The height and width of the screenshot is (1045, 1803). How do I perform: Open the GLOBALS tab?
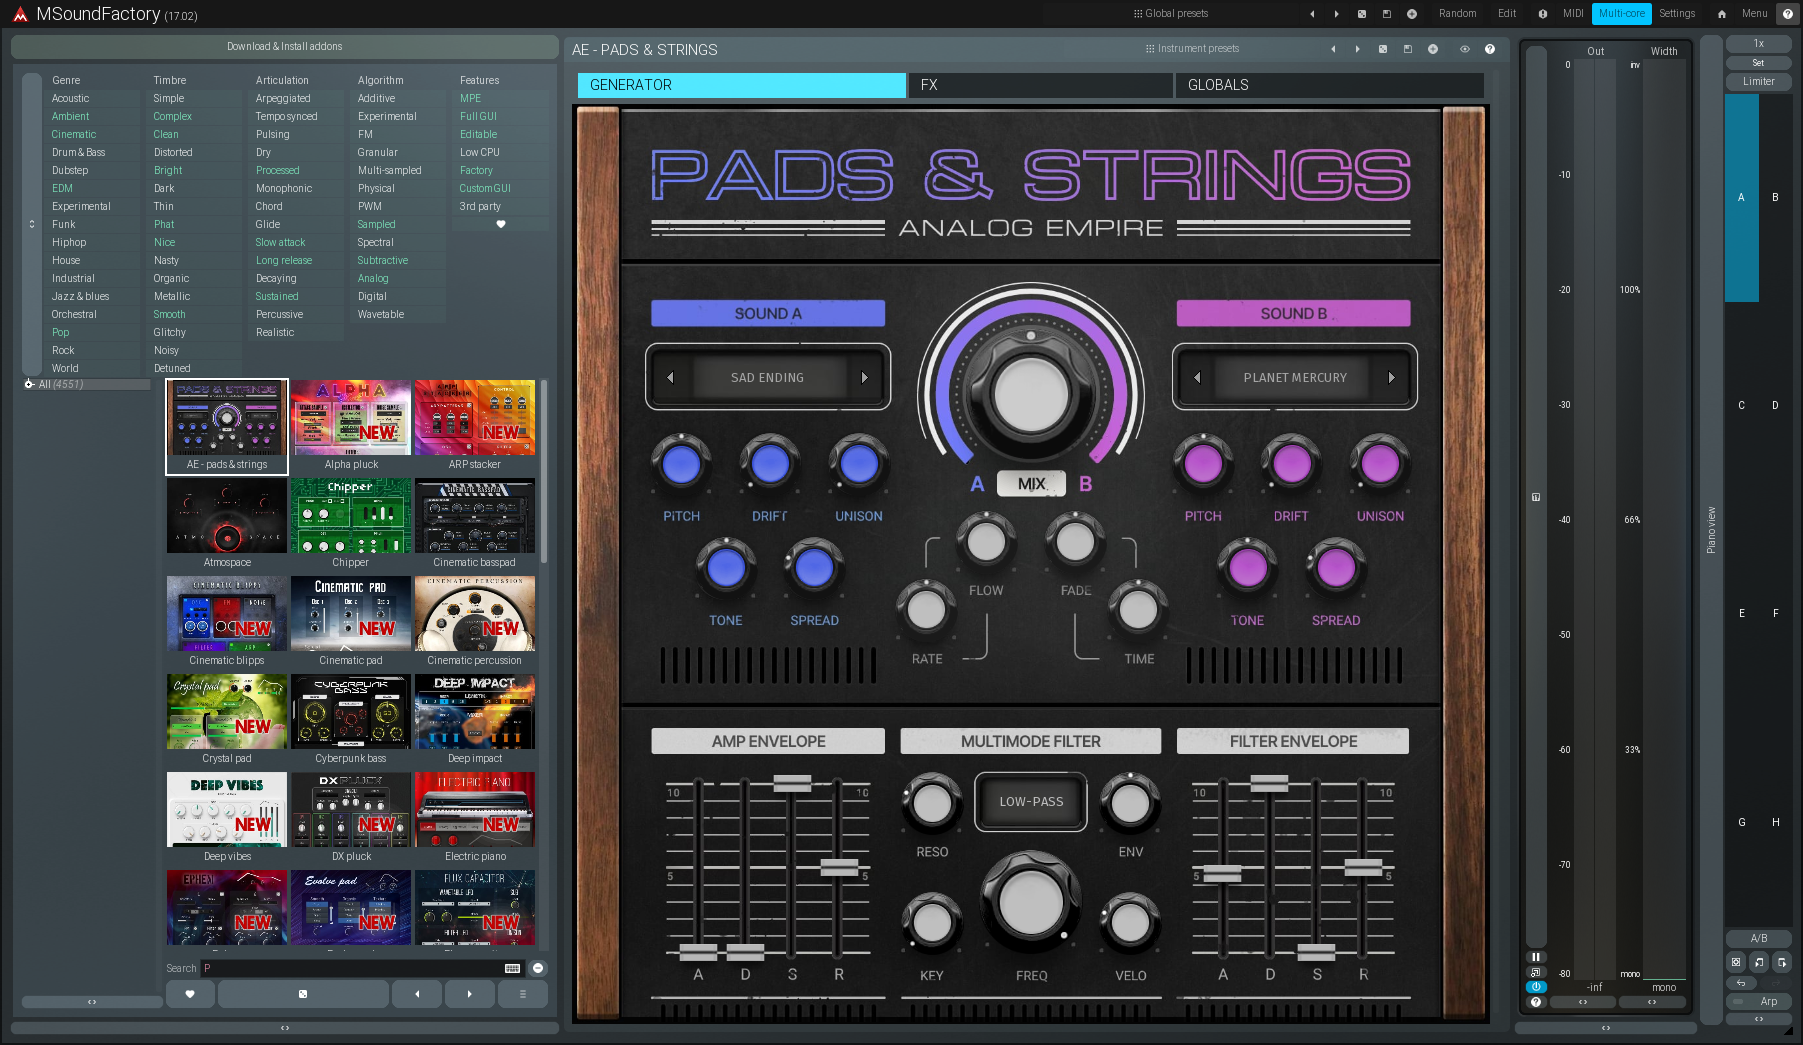[x=1329, y=85]
